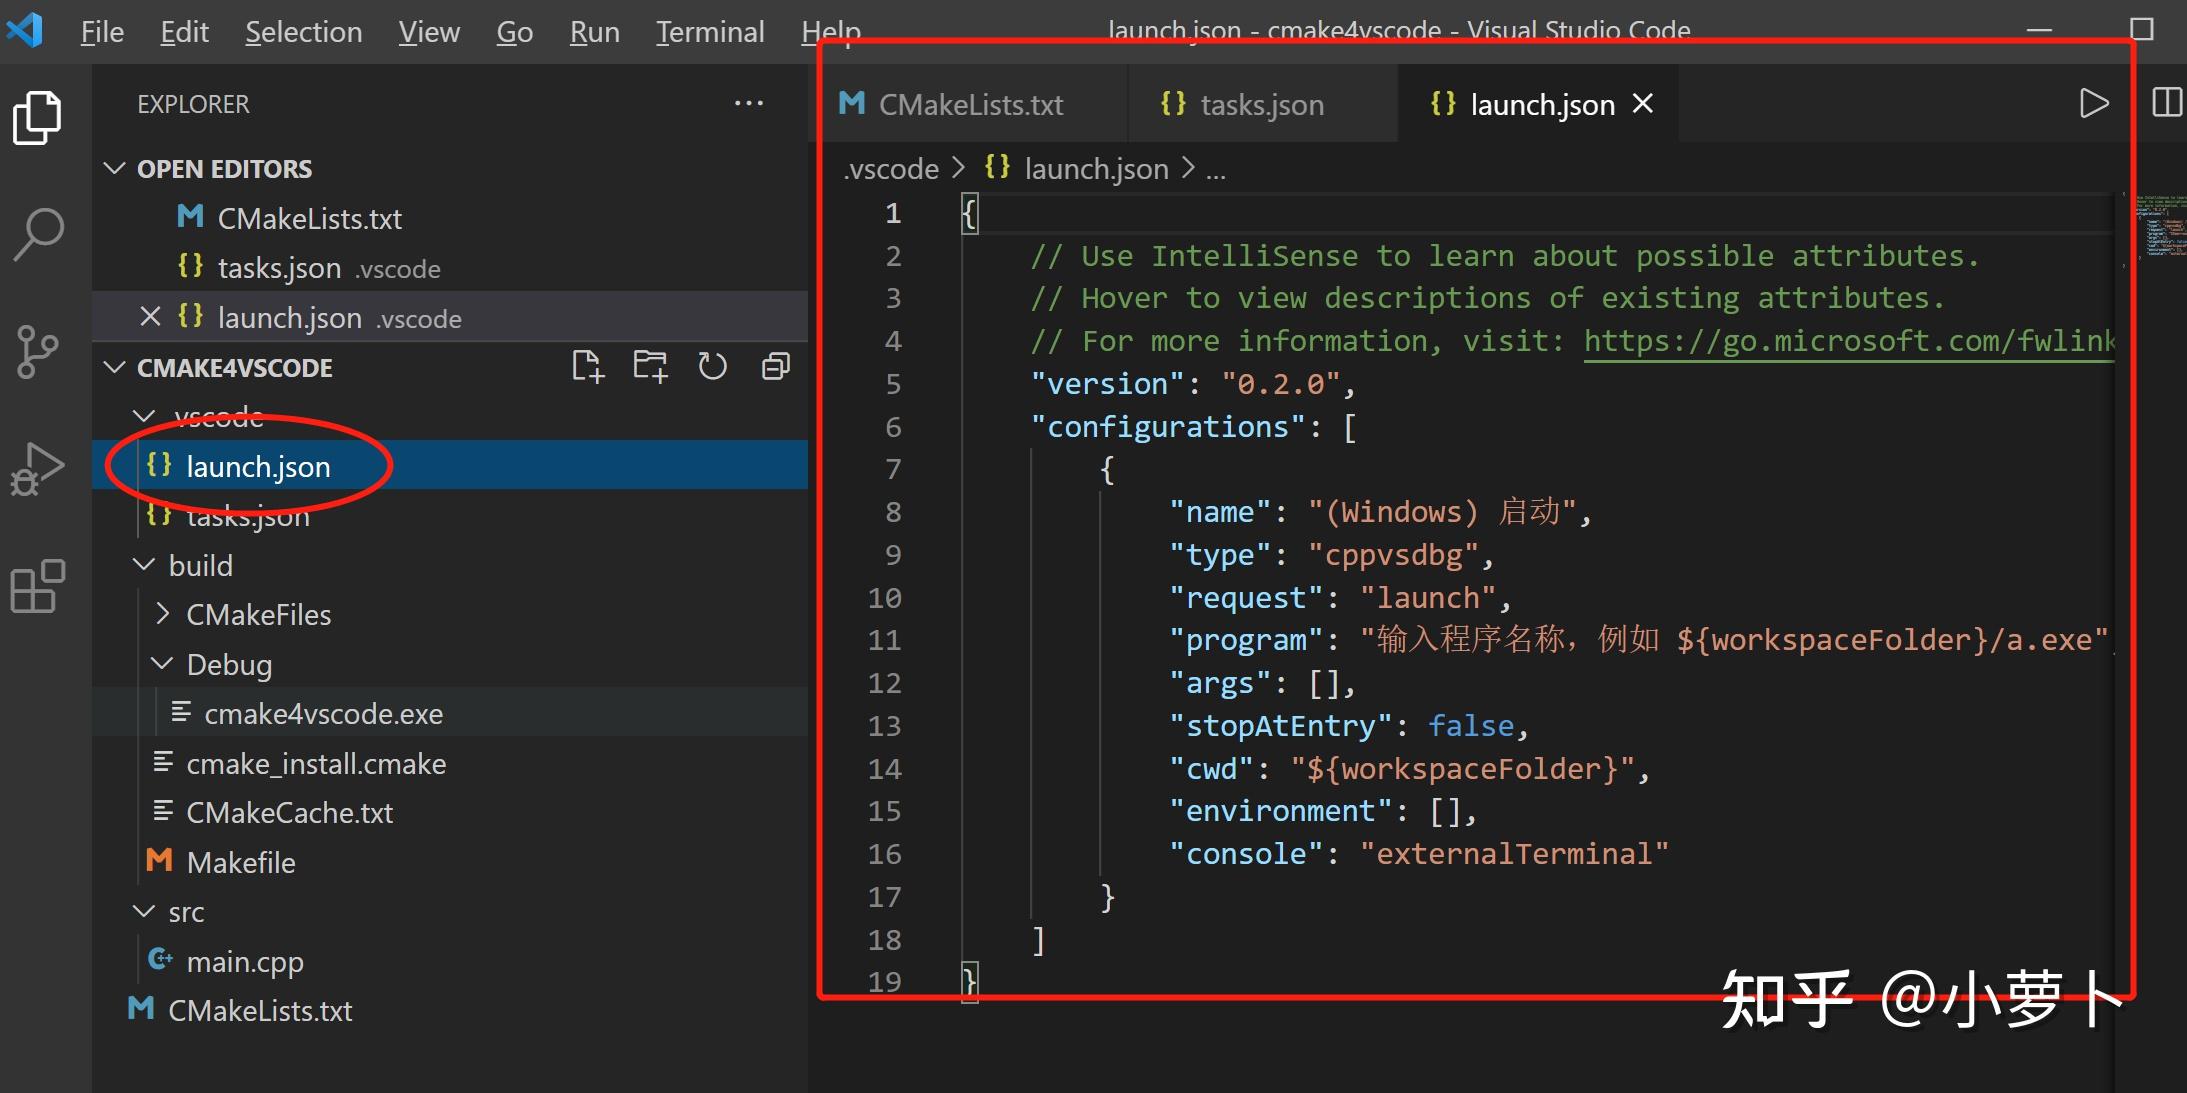The height and width of the screenshot is (1093, 2187).
Task: Start debugging with the Run play icon
Action: coord(2095,102)
